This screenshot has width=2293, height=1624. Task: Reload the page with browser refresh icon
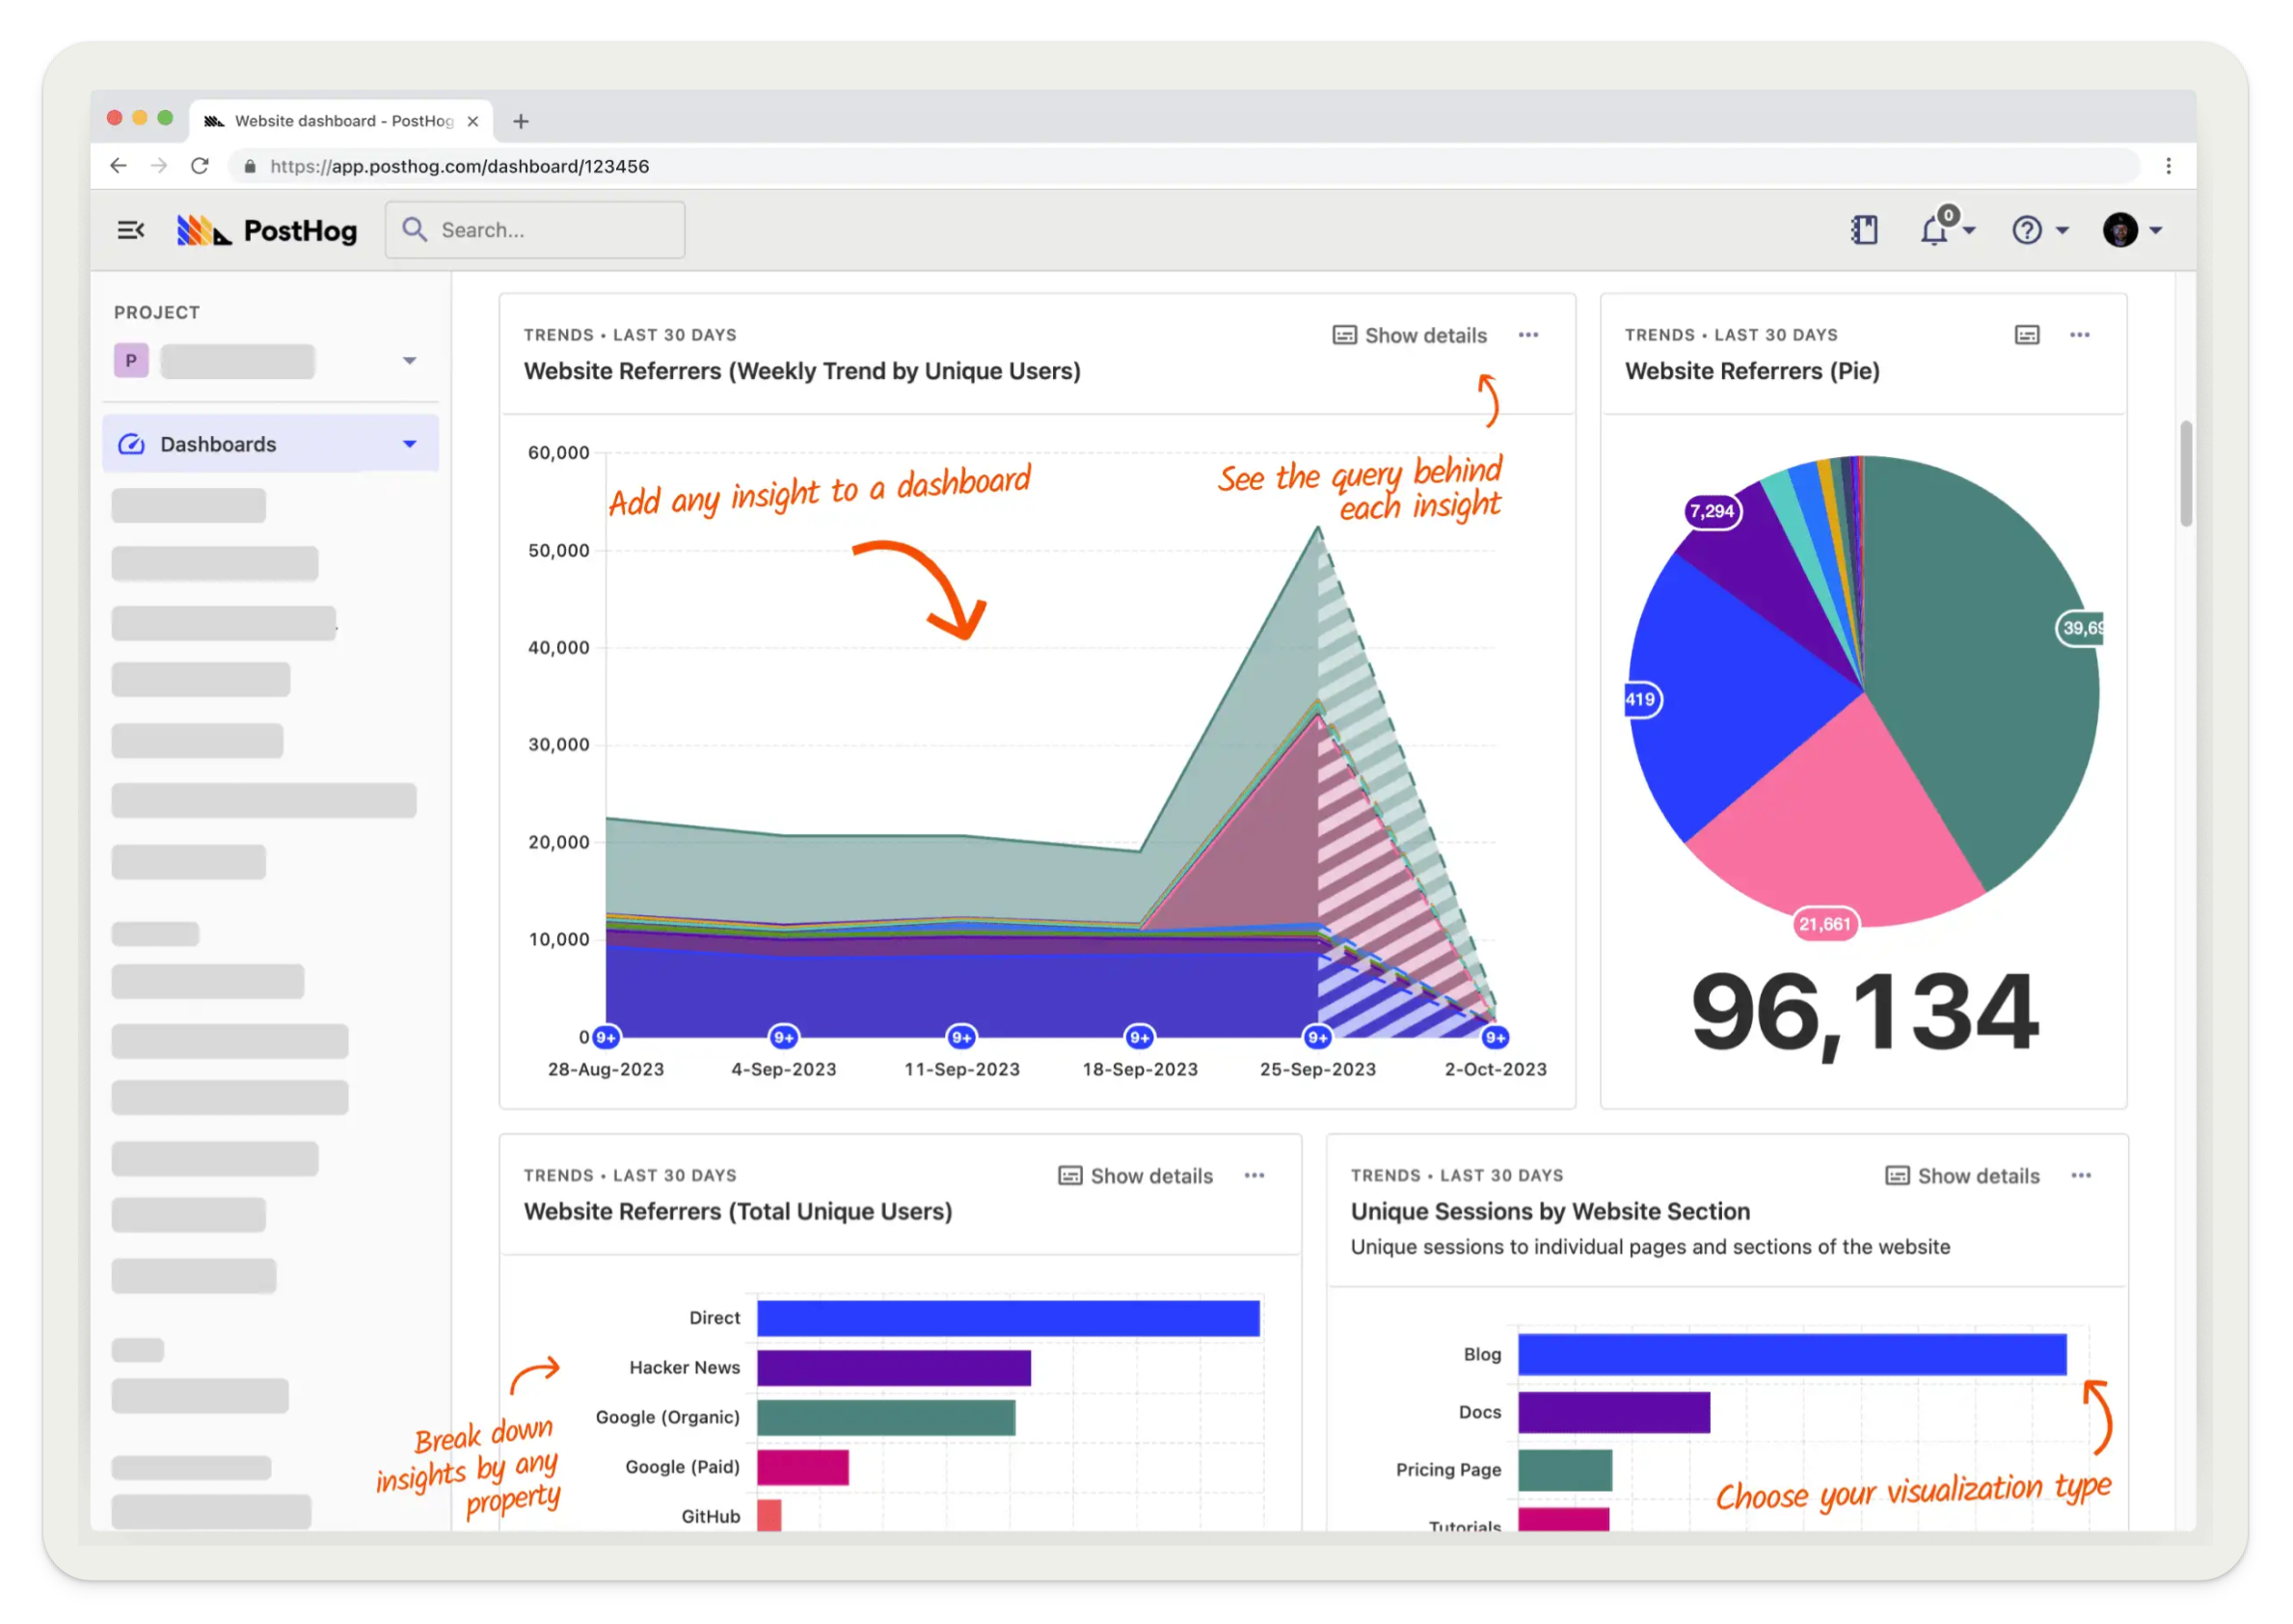tap(200, 166)
